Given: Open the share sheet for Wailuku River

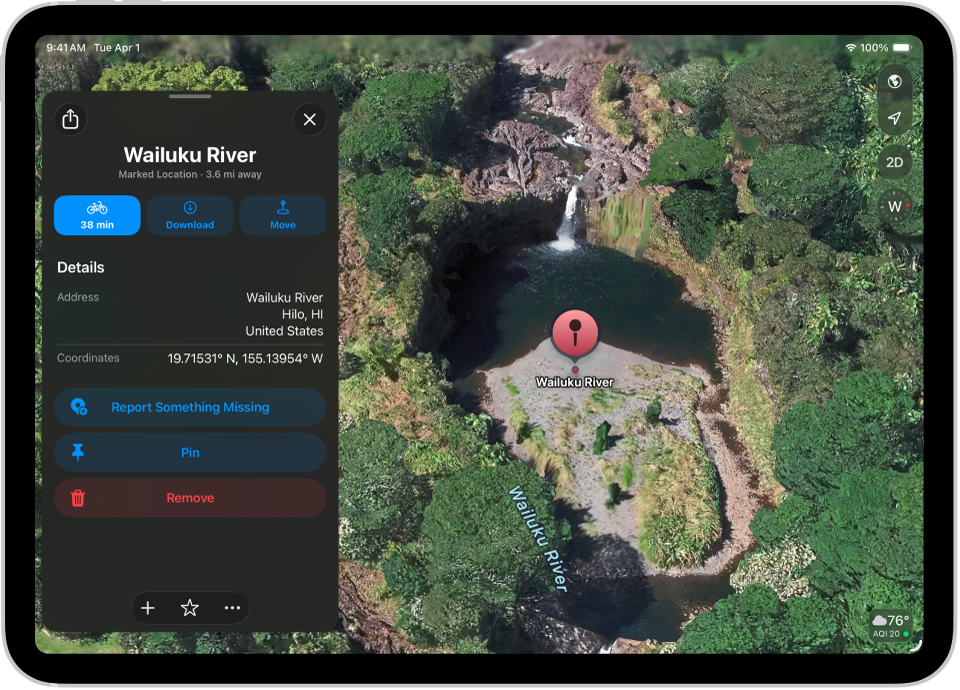Looking at the screenshot, I should click(70, 119).
